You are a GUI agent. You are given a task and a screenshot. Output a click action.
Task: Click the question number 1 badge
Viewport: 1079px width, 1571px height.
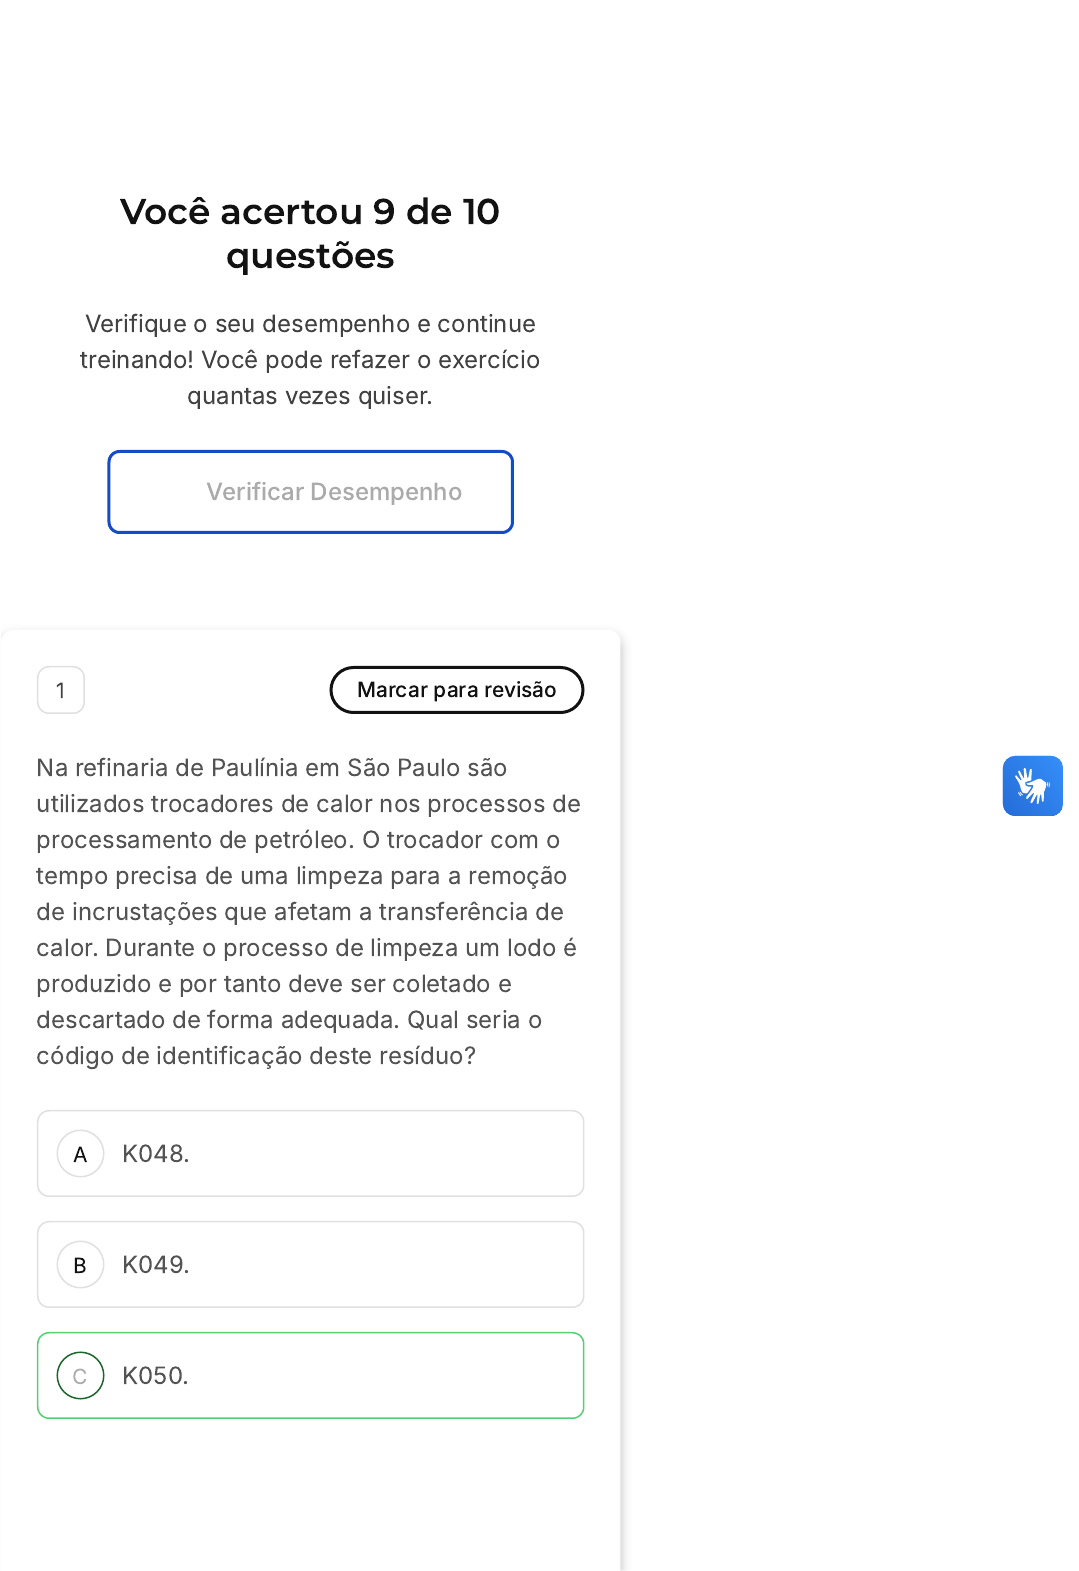pyautogui.click(x=61, y=690)
